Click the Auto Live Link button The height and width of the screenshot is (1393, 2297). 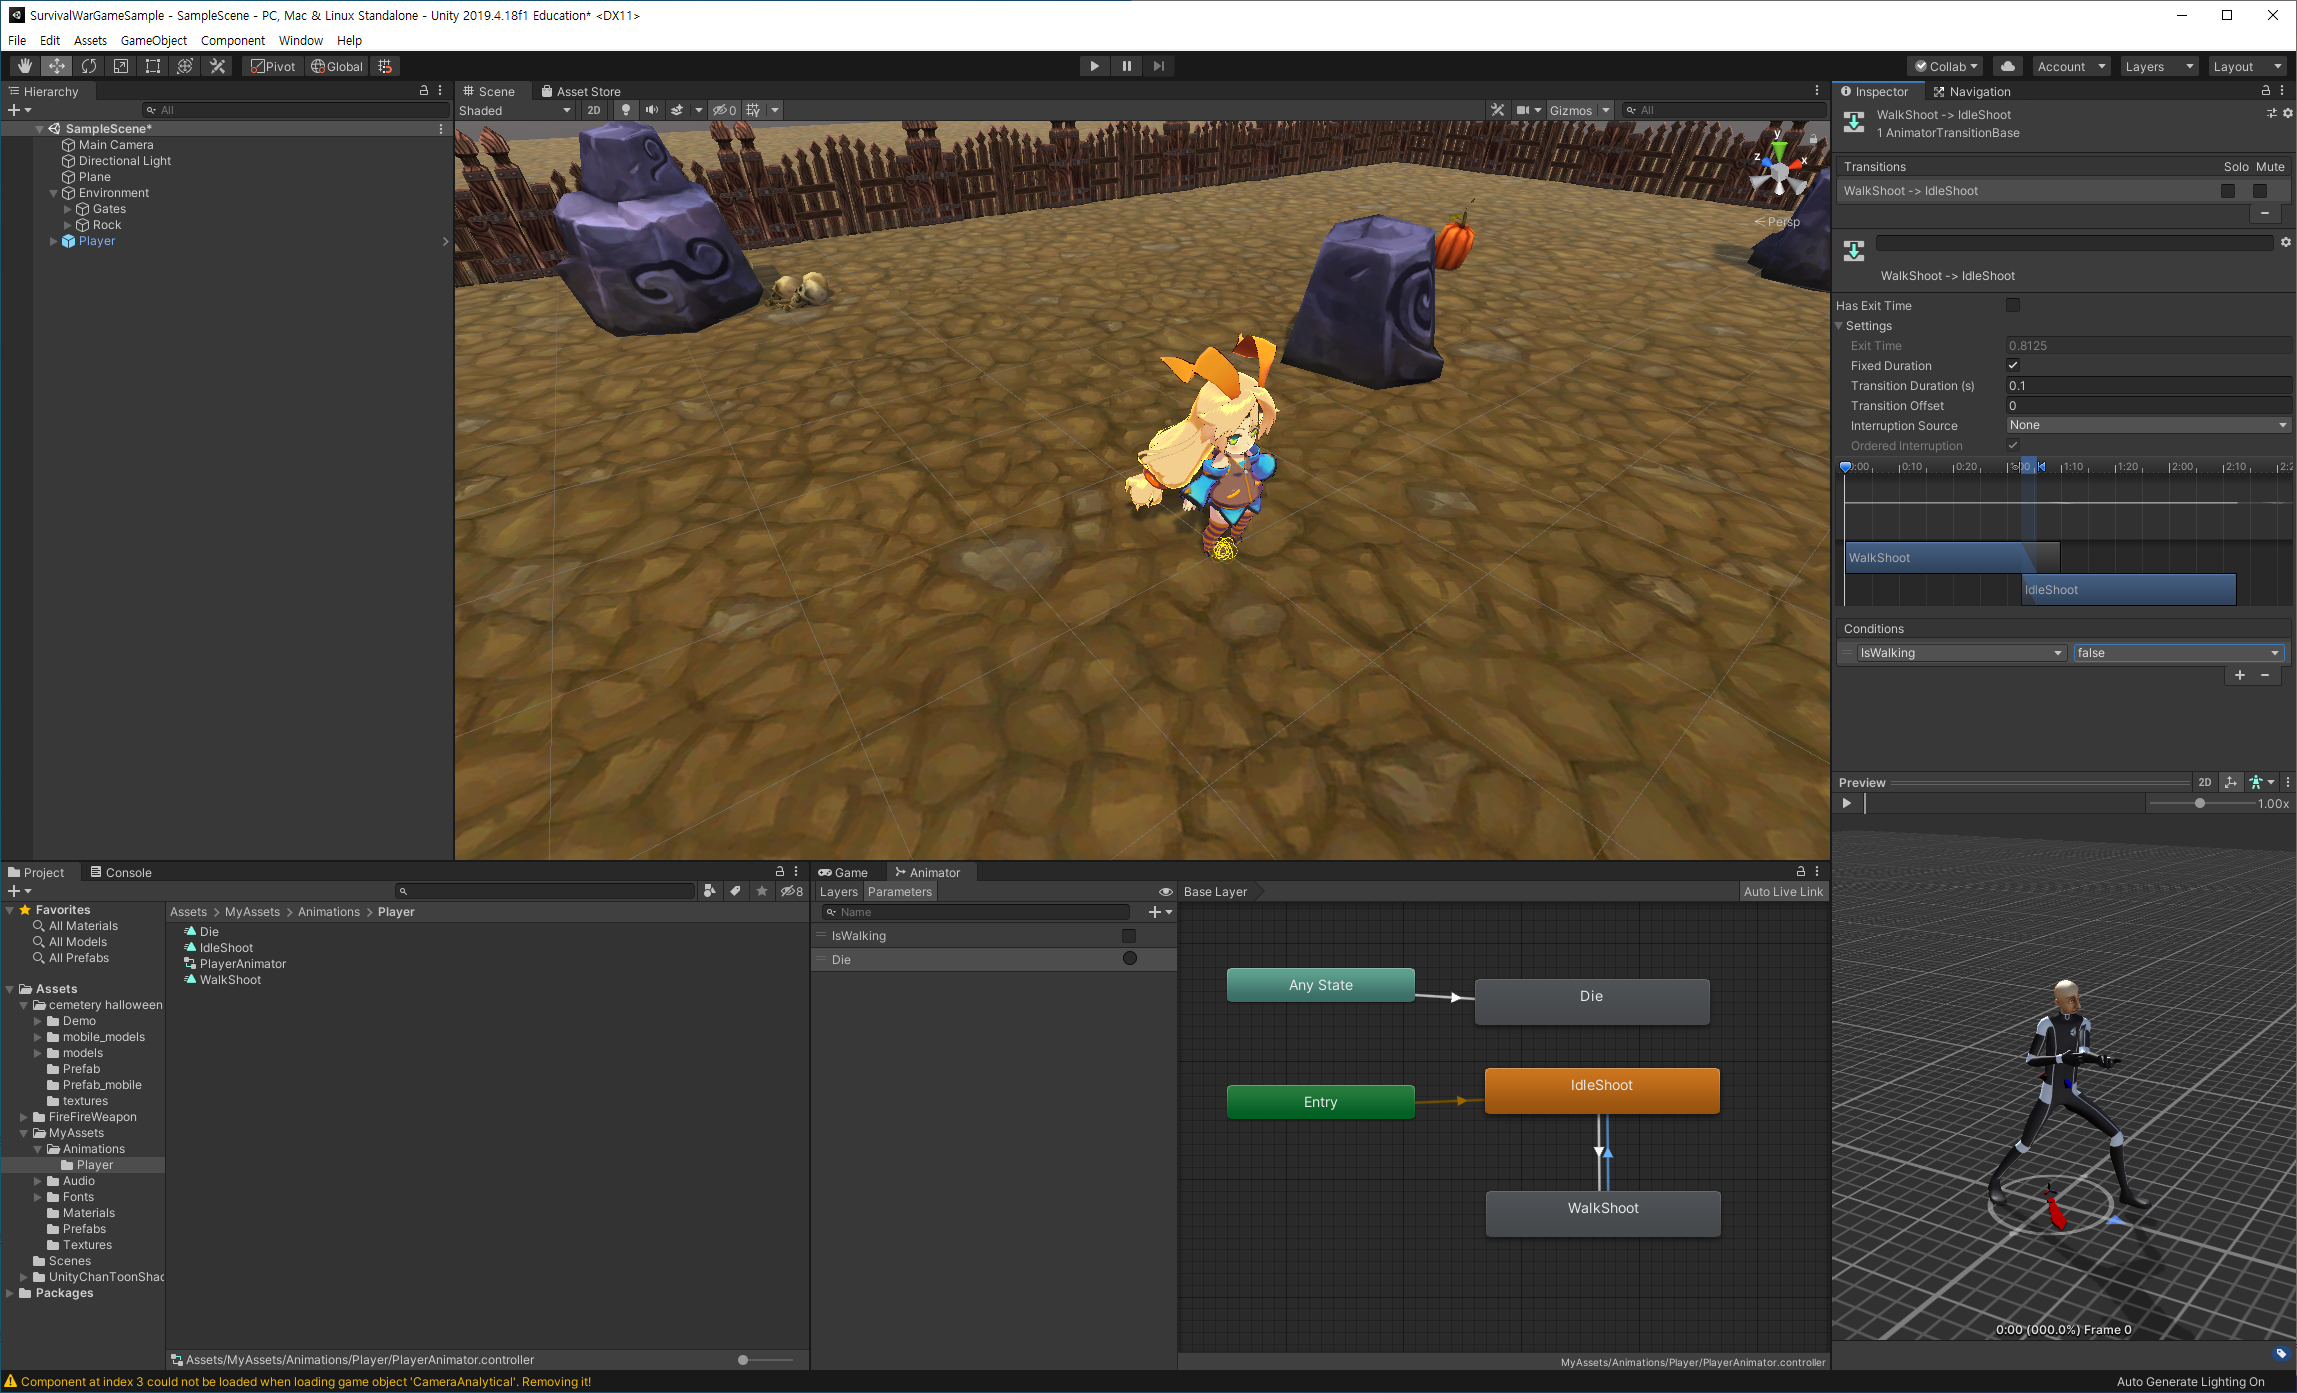click(x=1783, y=892)
